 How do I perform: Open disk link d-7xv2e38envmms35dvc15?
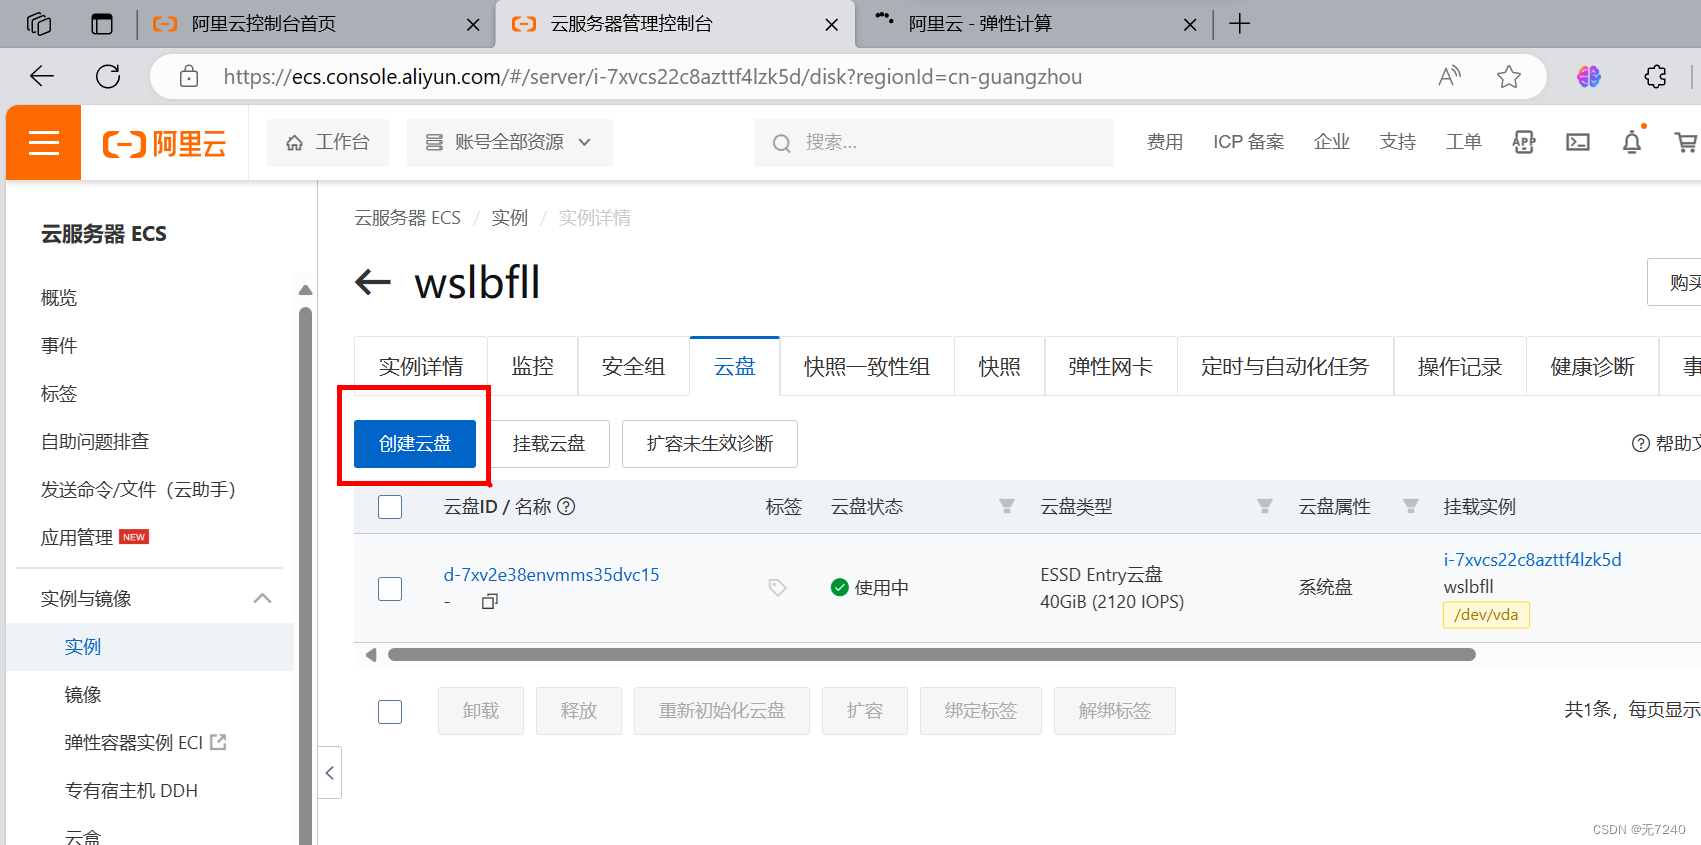(x=552, y=575)
